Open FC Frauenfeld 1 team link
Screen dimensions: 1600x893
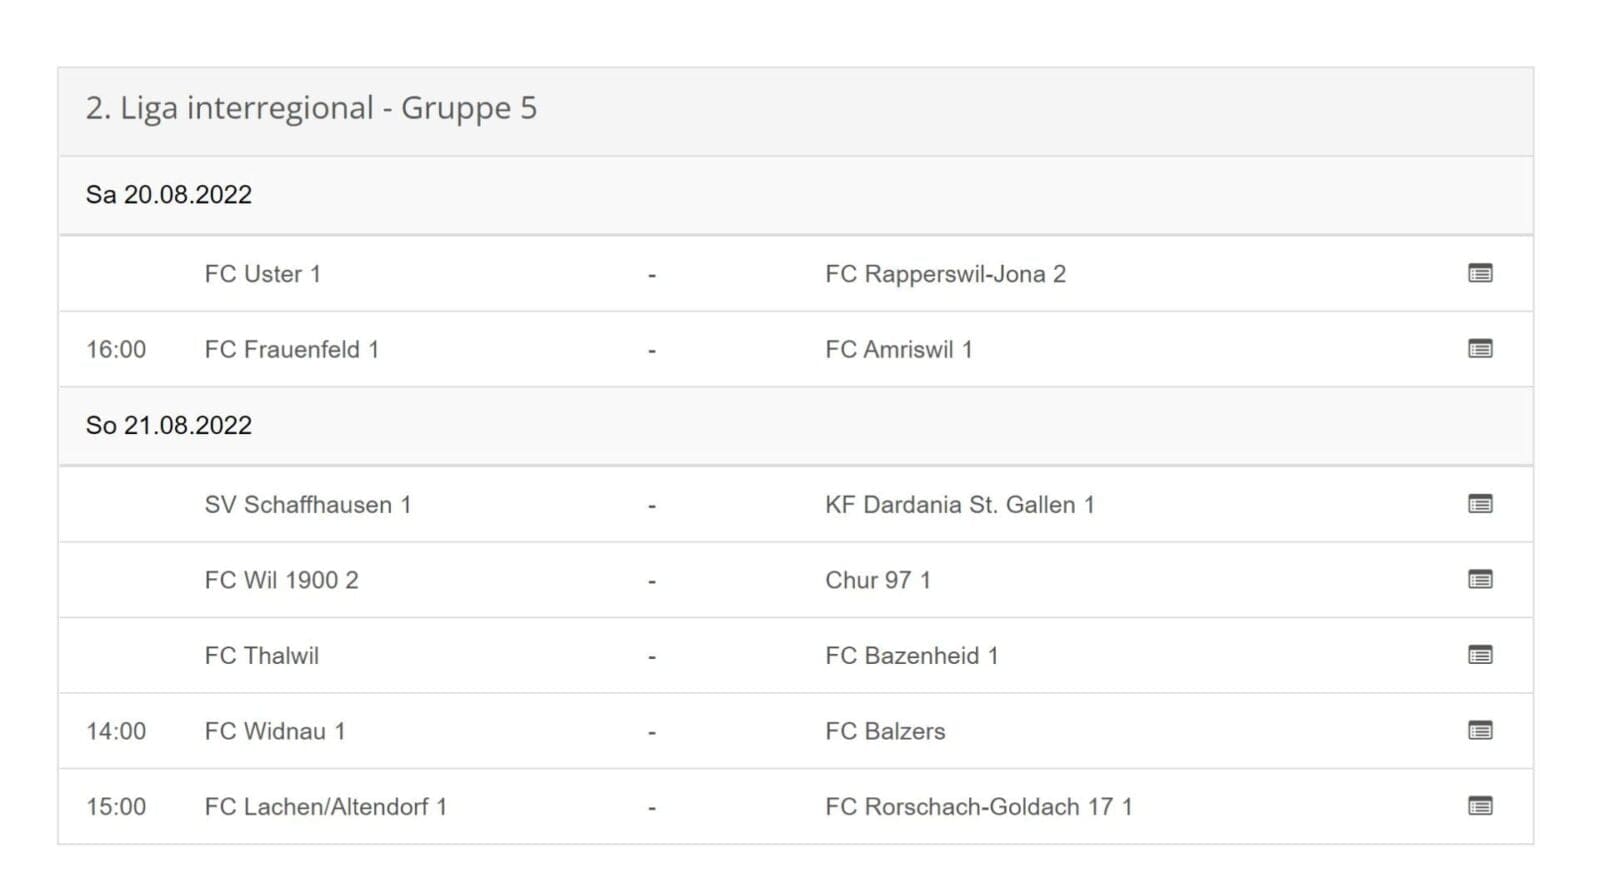[291, 350]
